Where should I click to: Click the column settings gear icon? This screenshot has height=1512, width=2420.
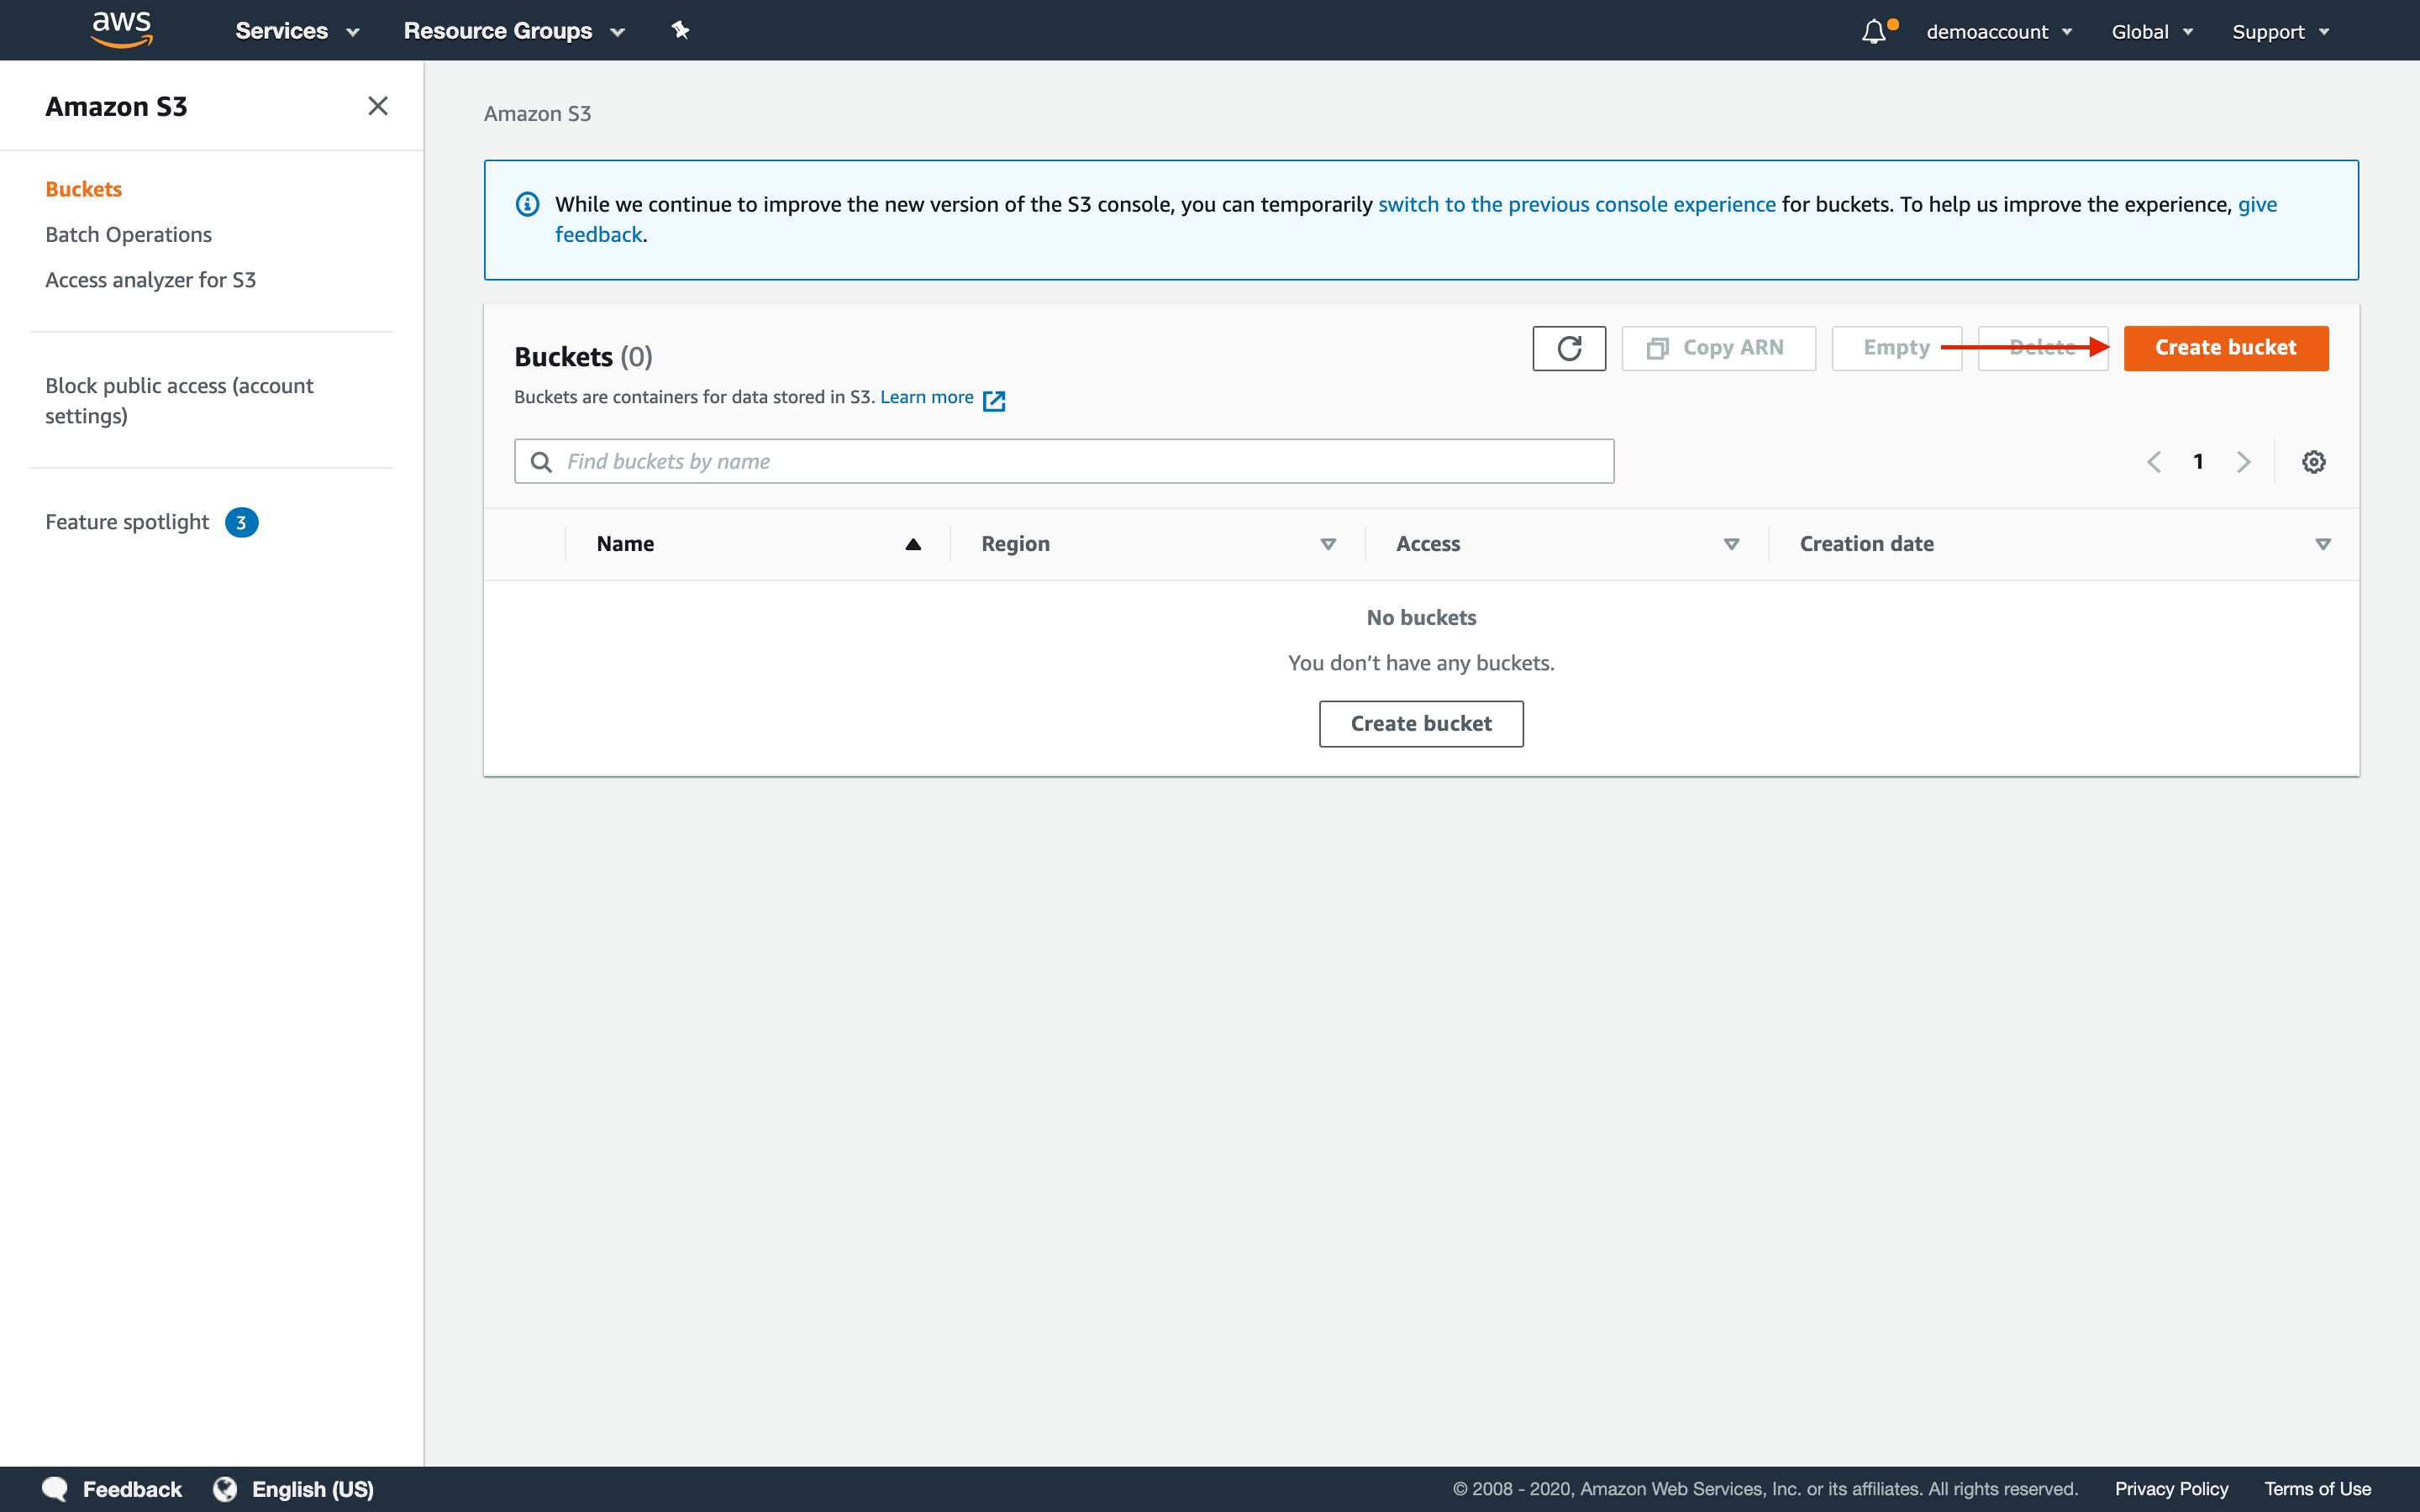(x=2314, y=459)
